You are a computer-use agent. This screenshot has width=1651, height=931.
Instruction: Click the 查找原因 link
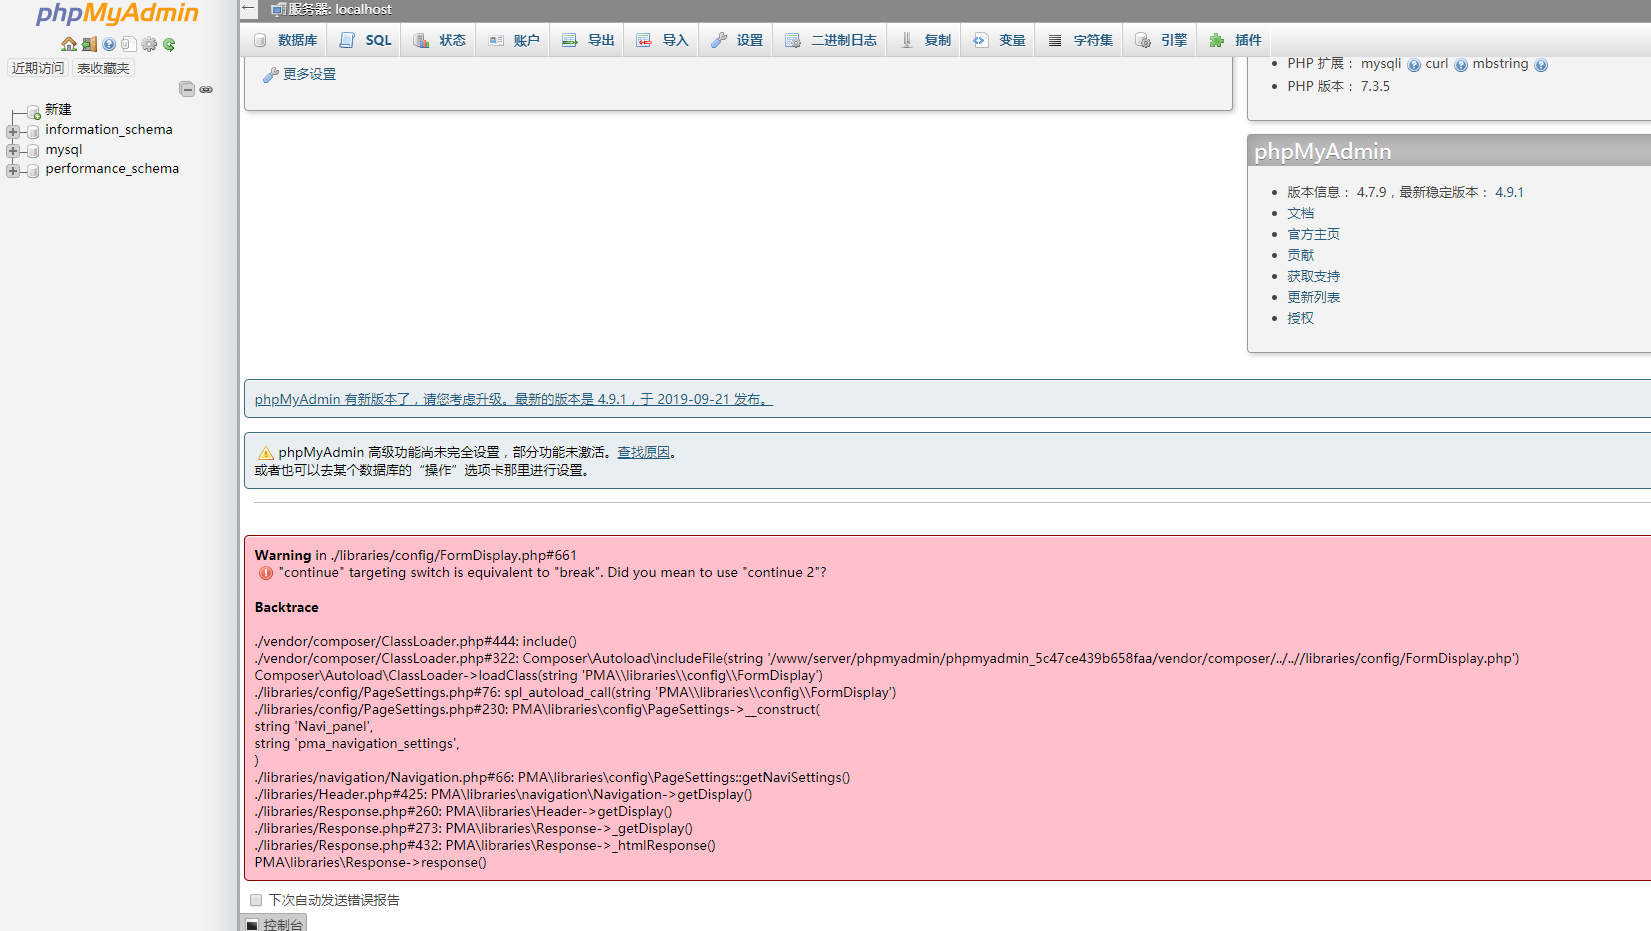tap(643, 452)
